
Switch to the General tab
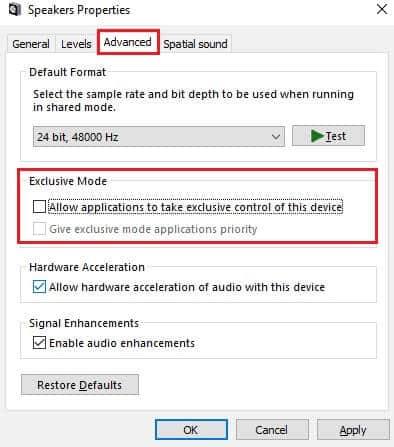(x=31, y=44)
